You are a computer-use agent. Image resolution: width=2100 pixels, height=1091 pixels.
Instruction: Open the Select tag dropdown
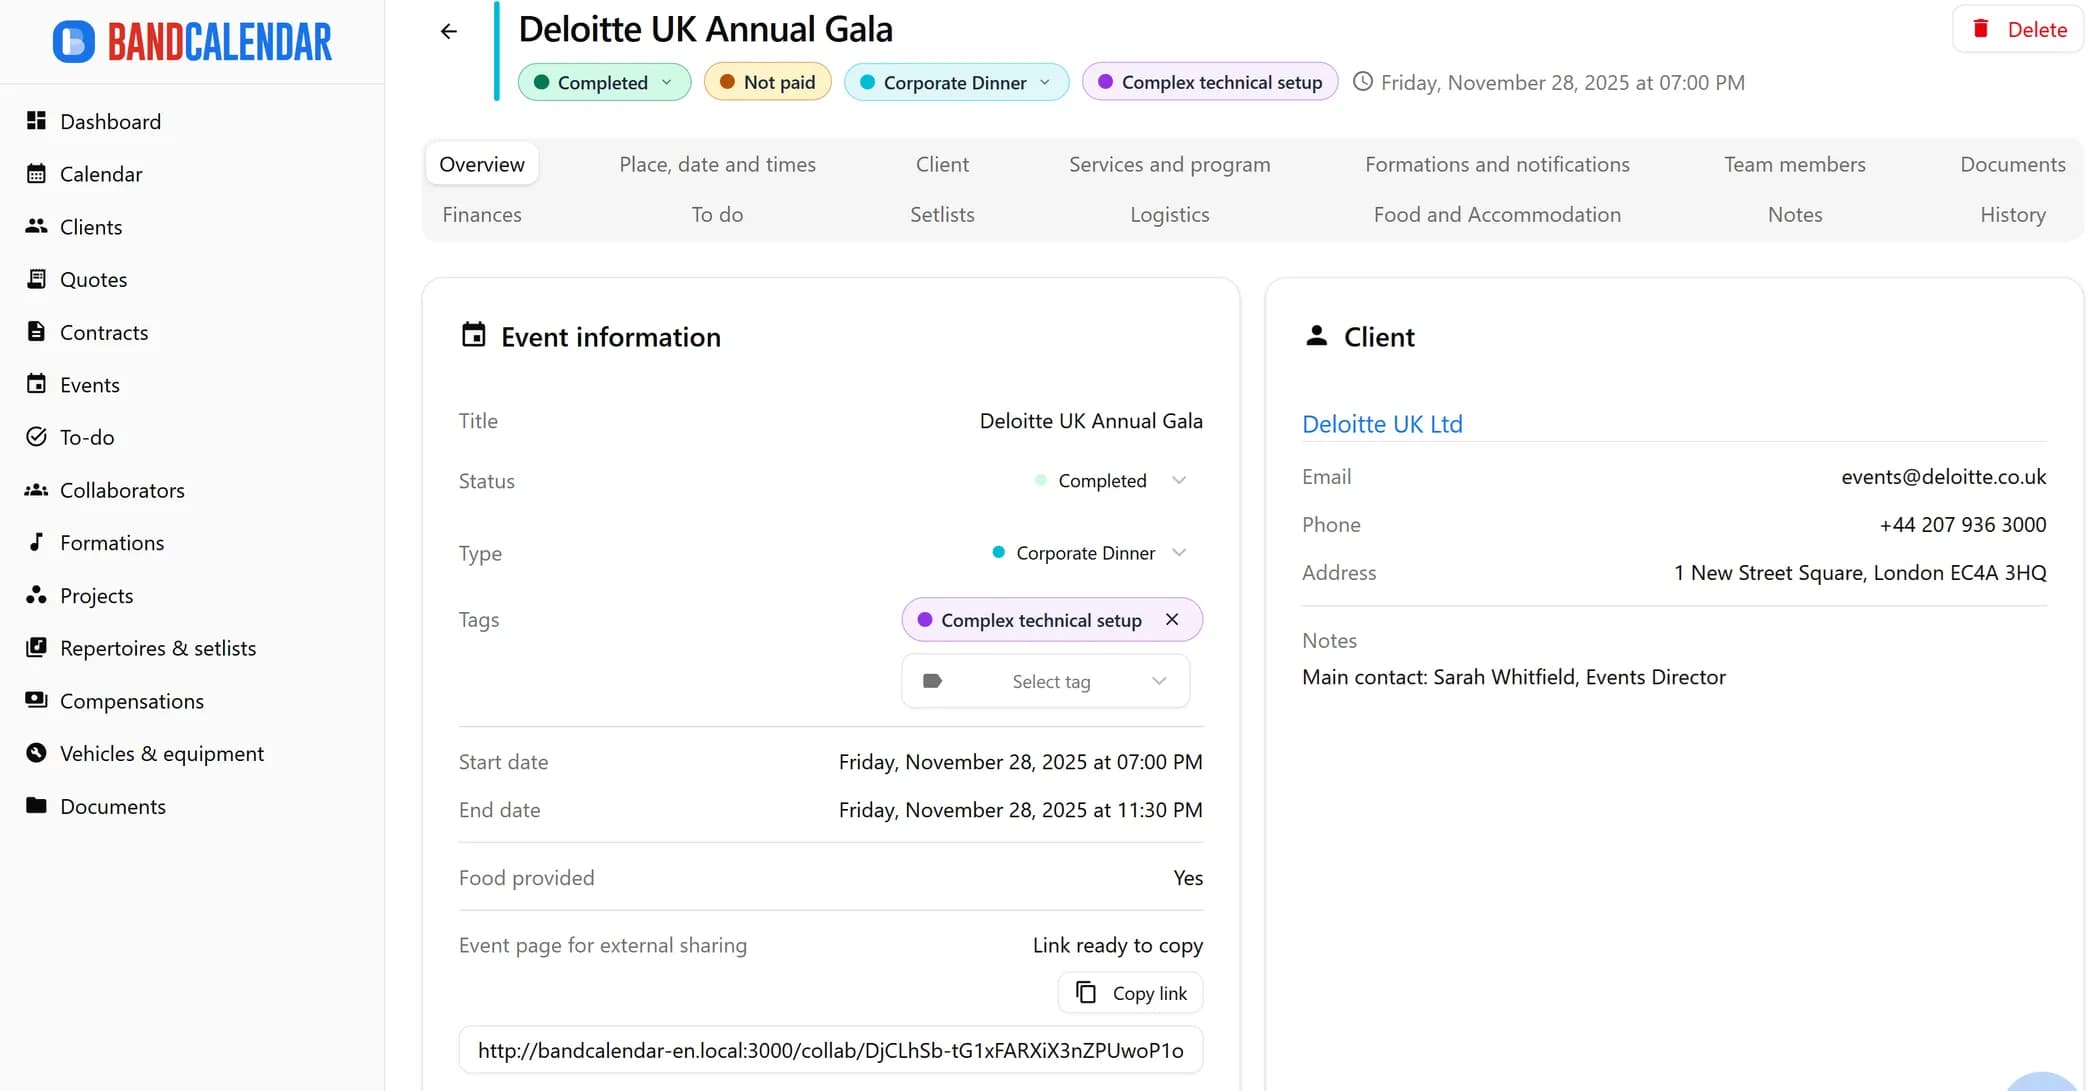point(1045,681)
